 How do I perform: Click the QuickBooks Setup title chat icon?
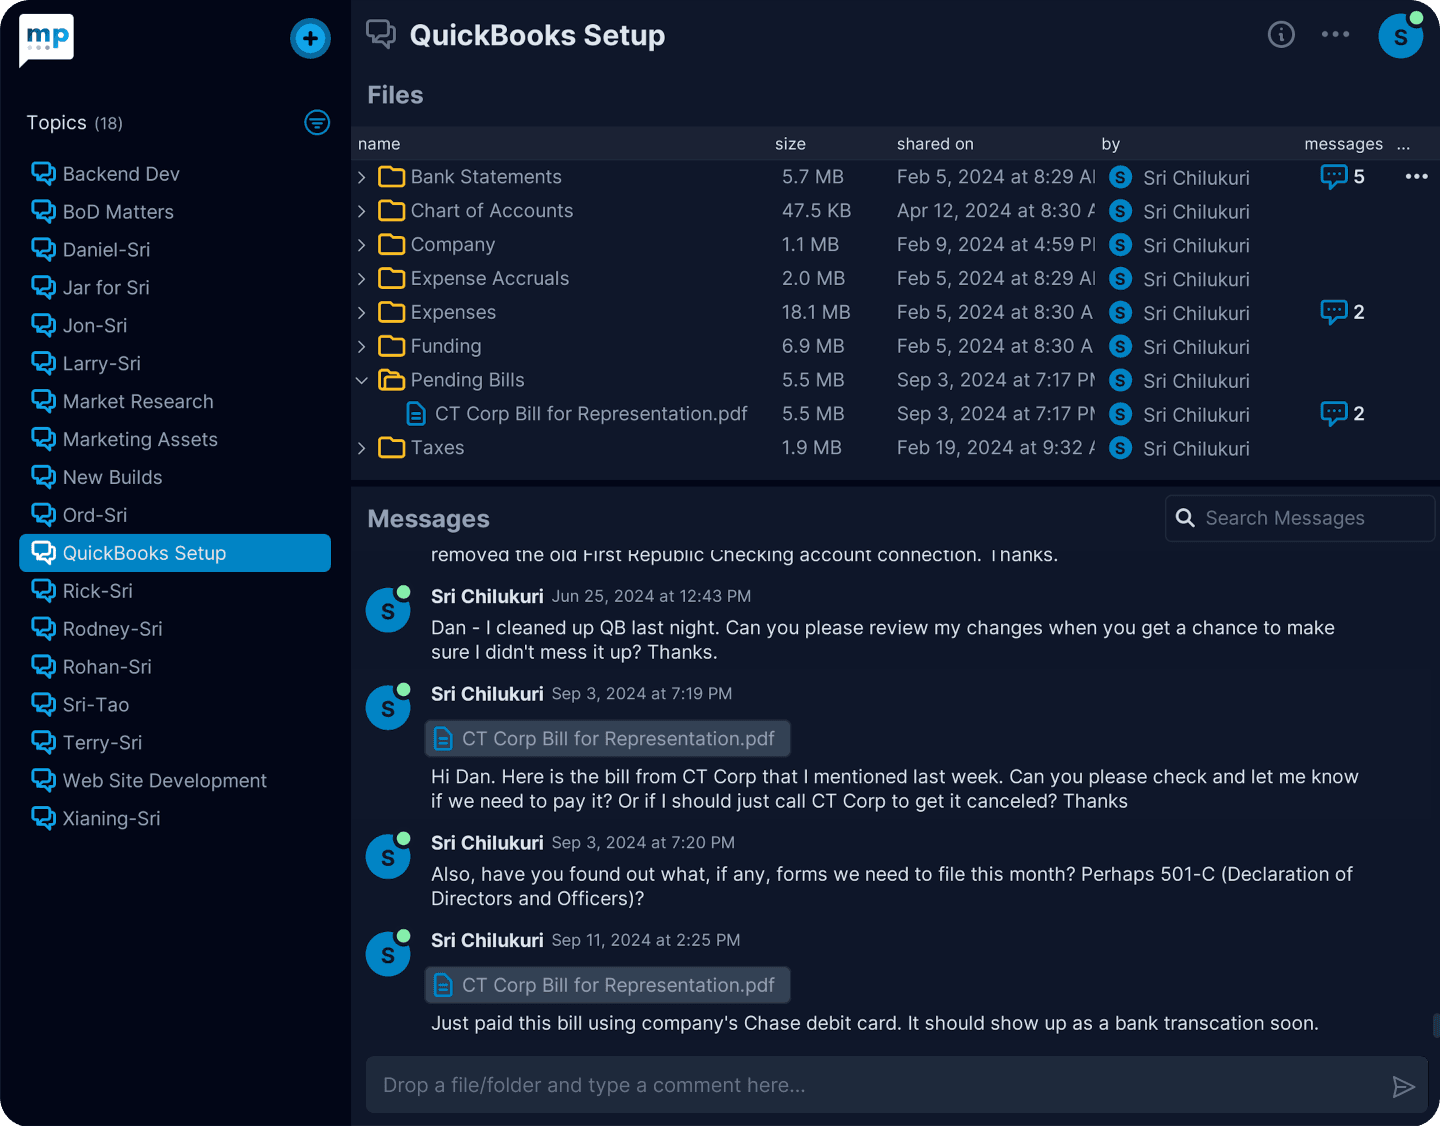click(x=381, y=34)
